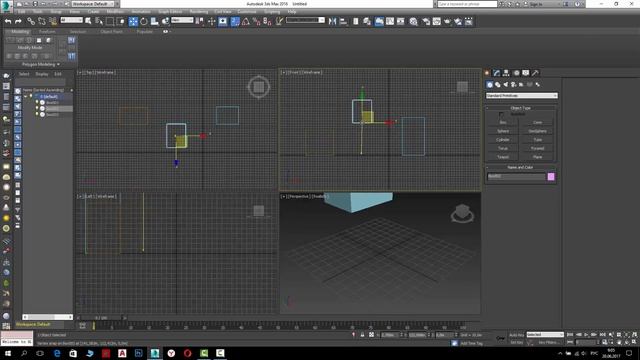The image size is (640, 360).
Task: Switch to the Object Paint ribbon tab
Action: (111, 31)
